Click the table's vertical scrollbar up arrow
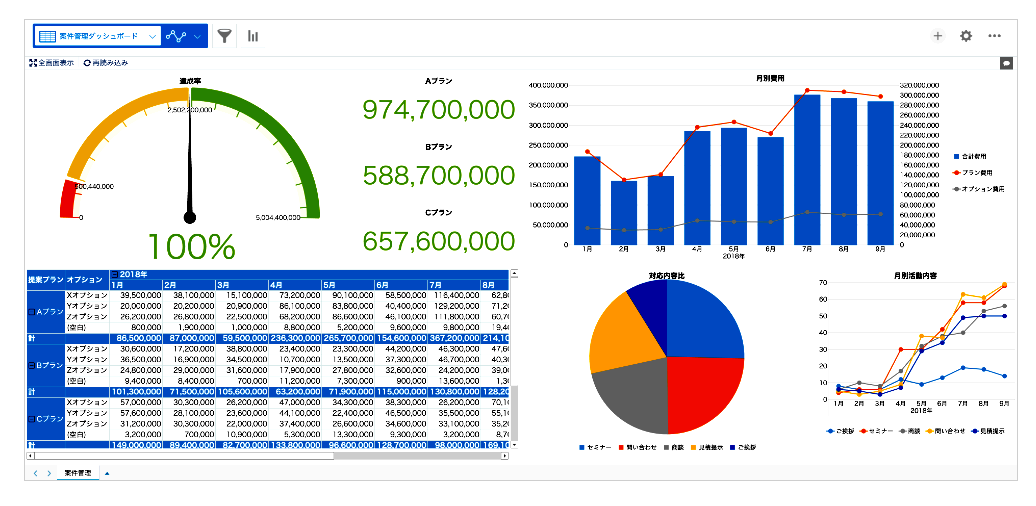Image resolution: width=1036 pixels, height=506 pixels. click(514, 273)
